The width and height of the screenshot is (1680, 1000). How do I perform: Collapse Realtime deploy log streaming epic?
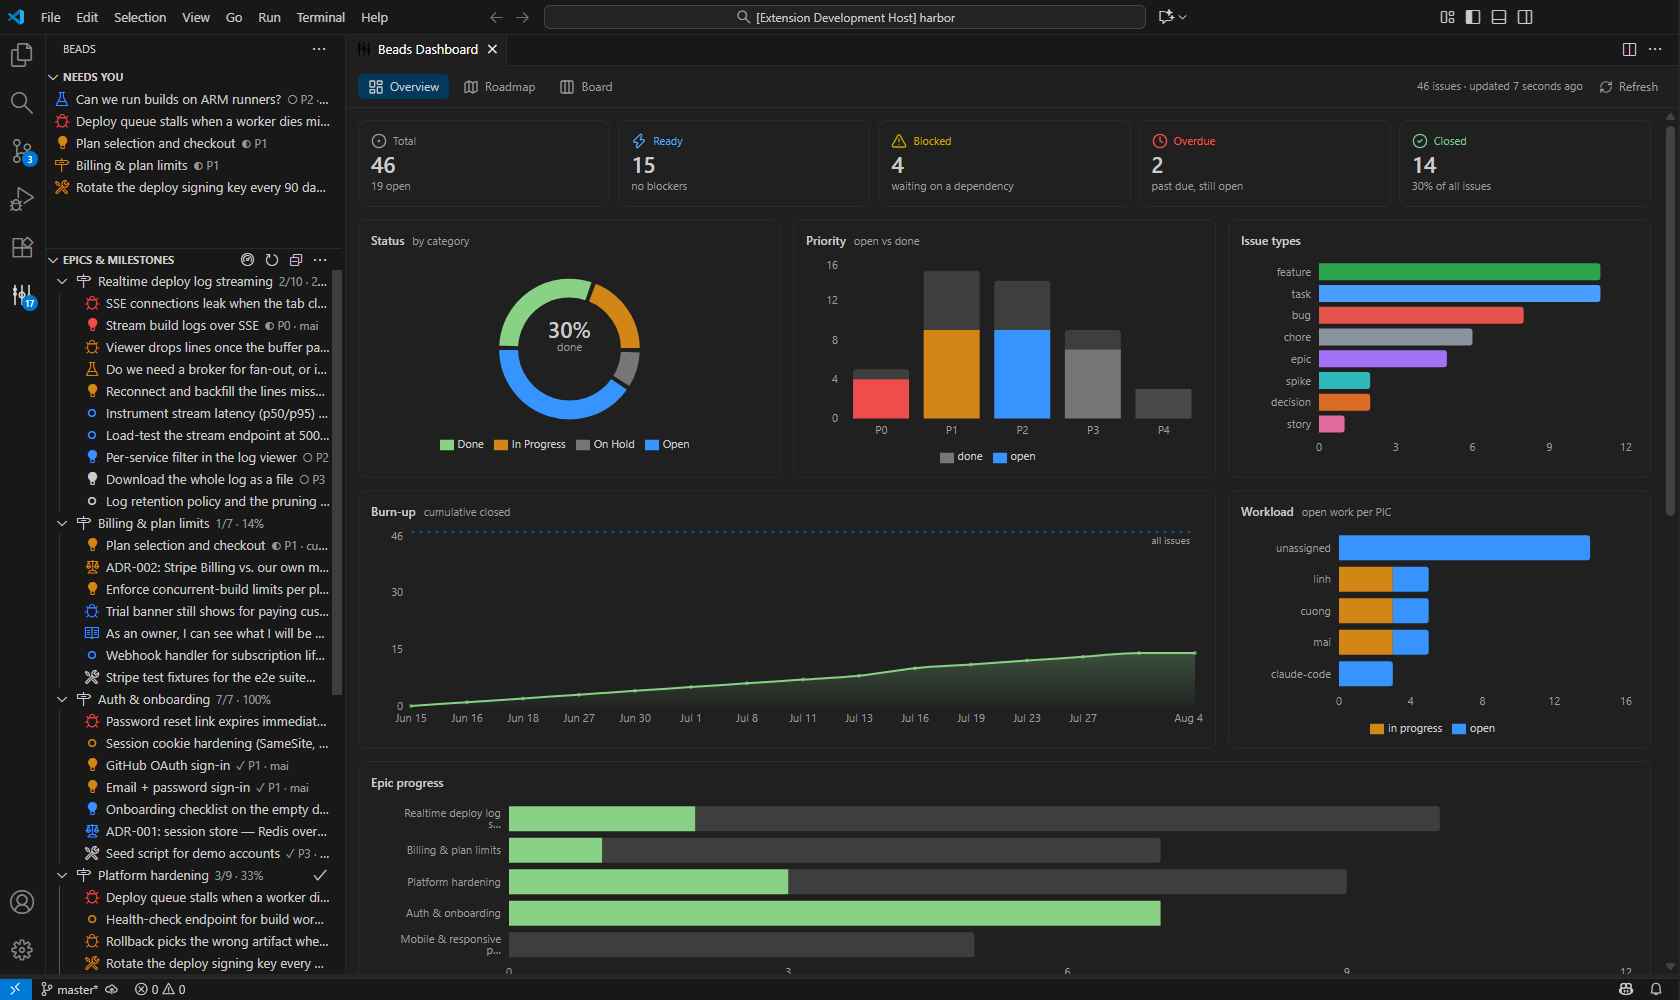pyautogui.click(x=62, y=282)
